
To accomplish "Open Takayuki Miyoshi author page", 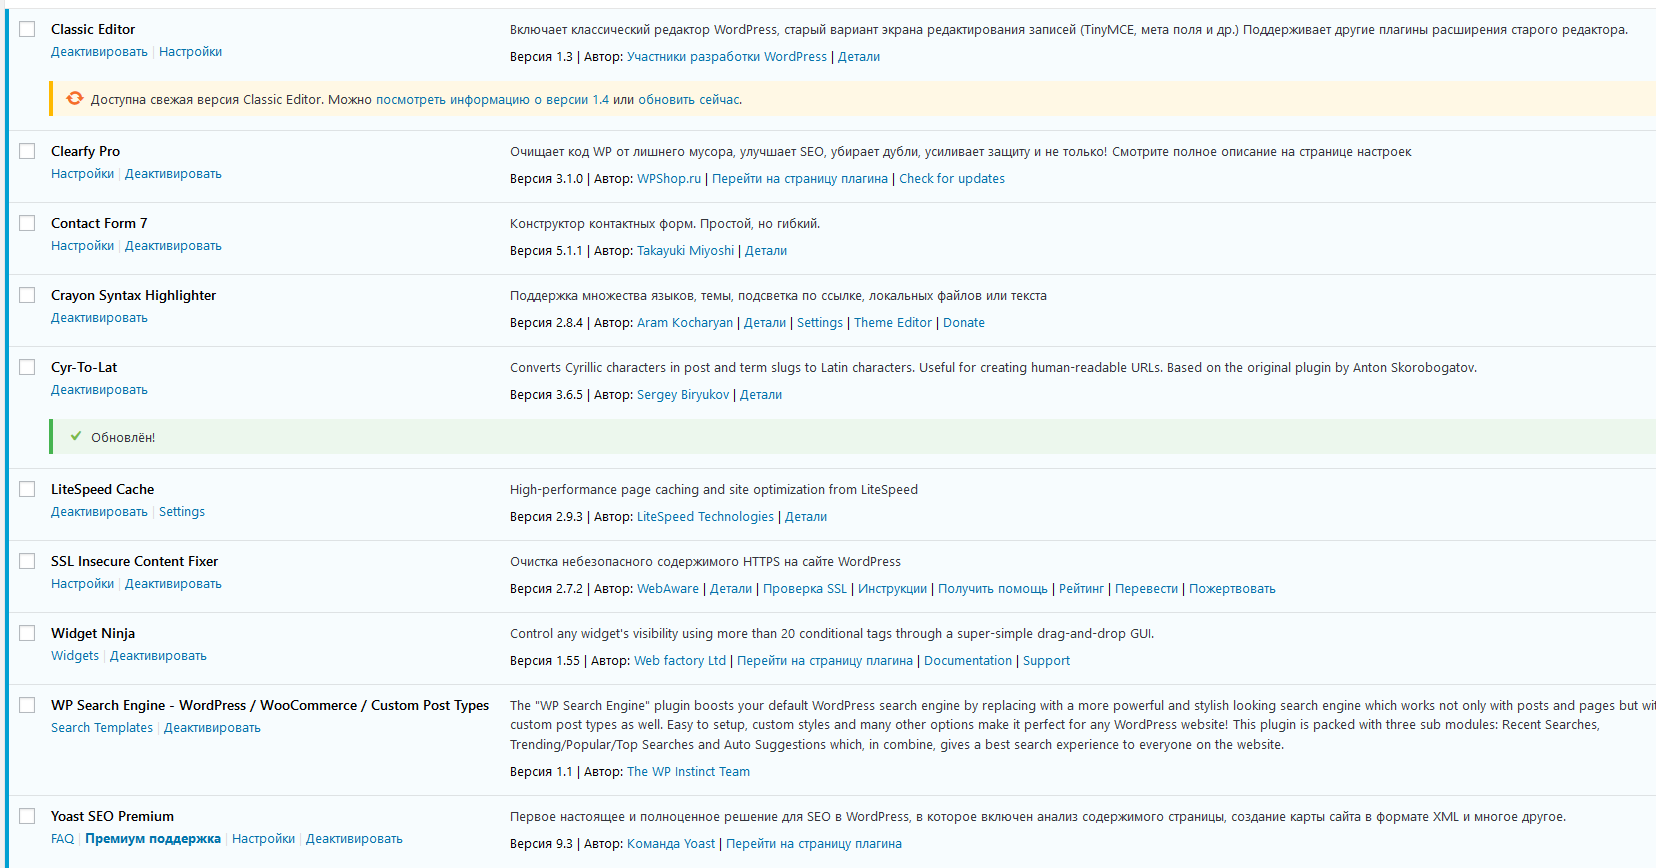I will [685, 251].
